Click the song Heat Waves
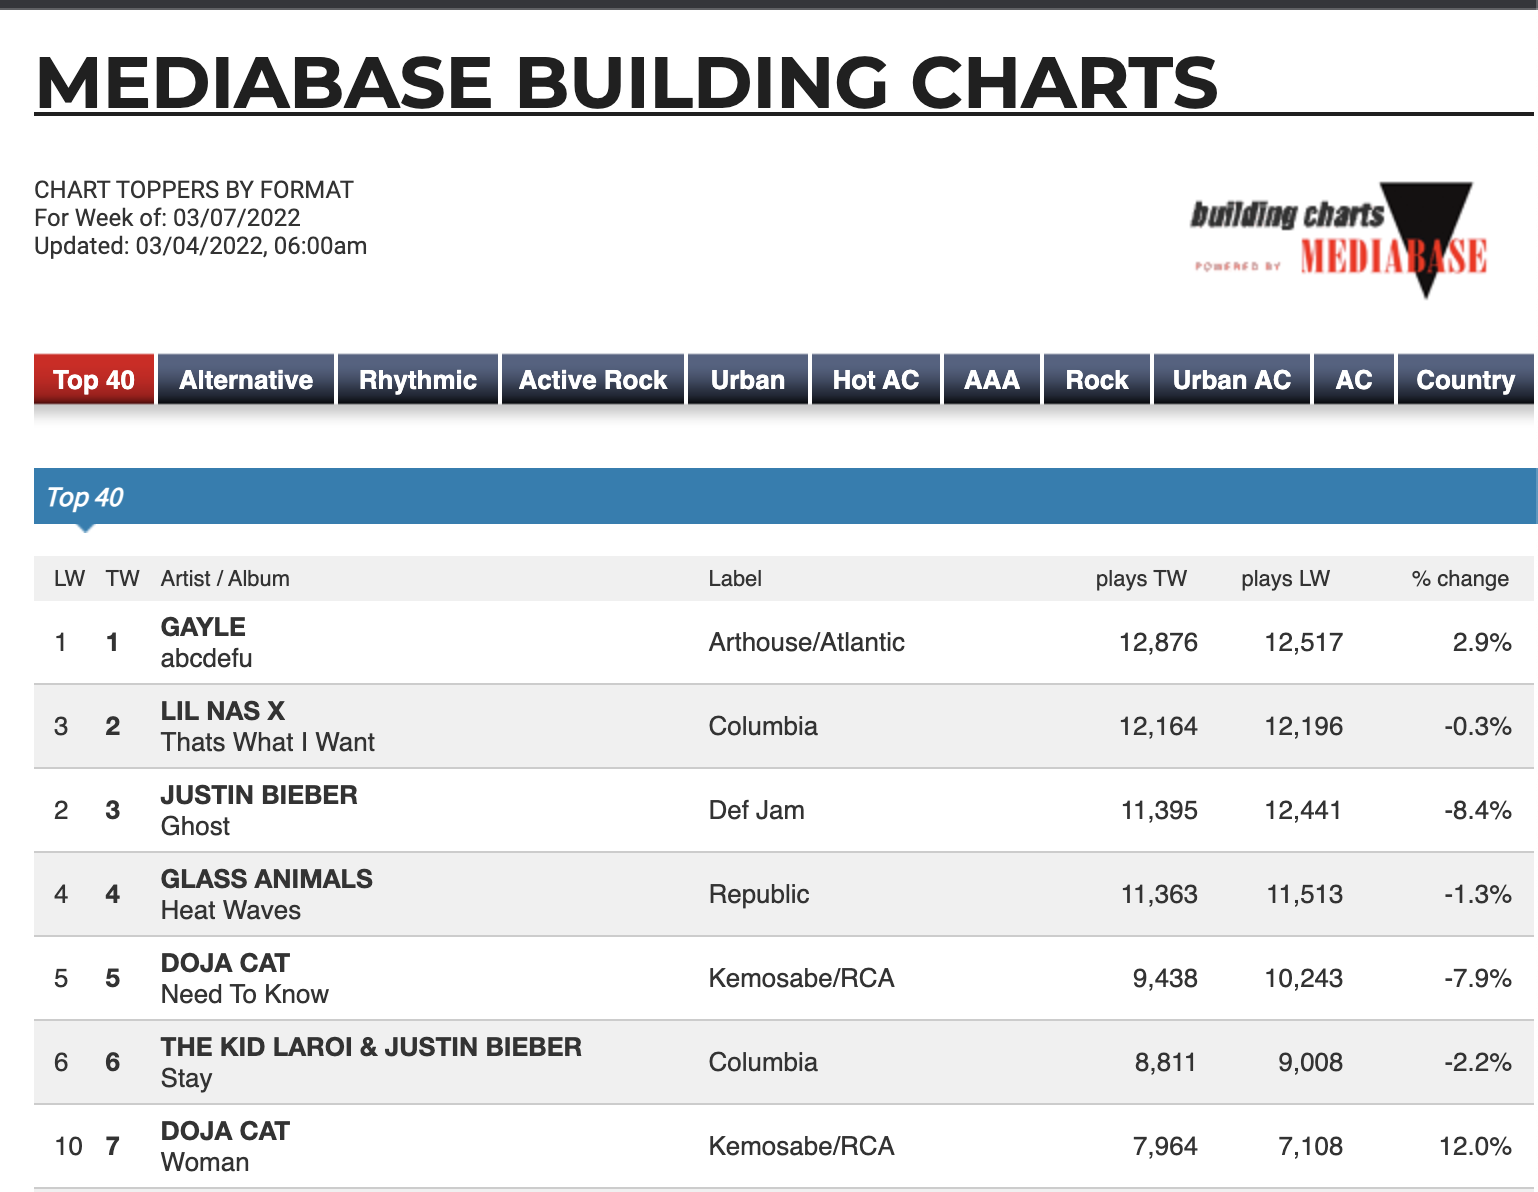This screenshot has height=1192, width=1538. (230, 910)
